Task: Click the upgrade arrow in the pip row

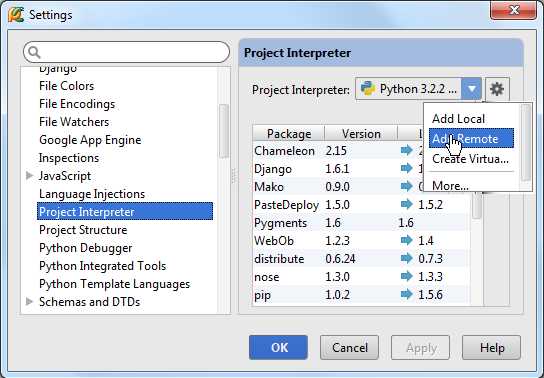Action: (407, 294)
